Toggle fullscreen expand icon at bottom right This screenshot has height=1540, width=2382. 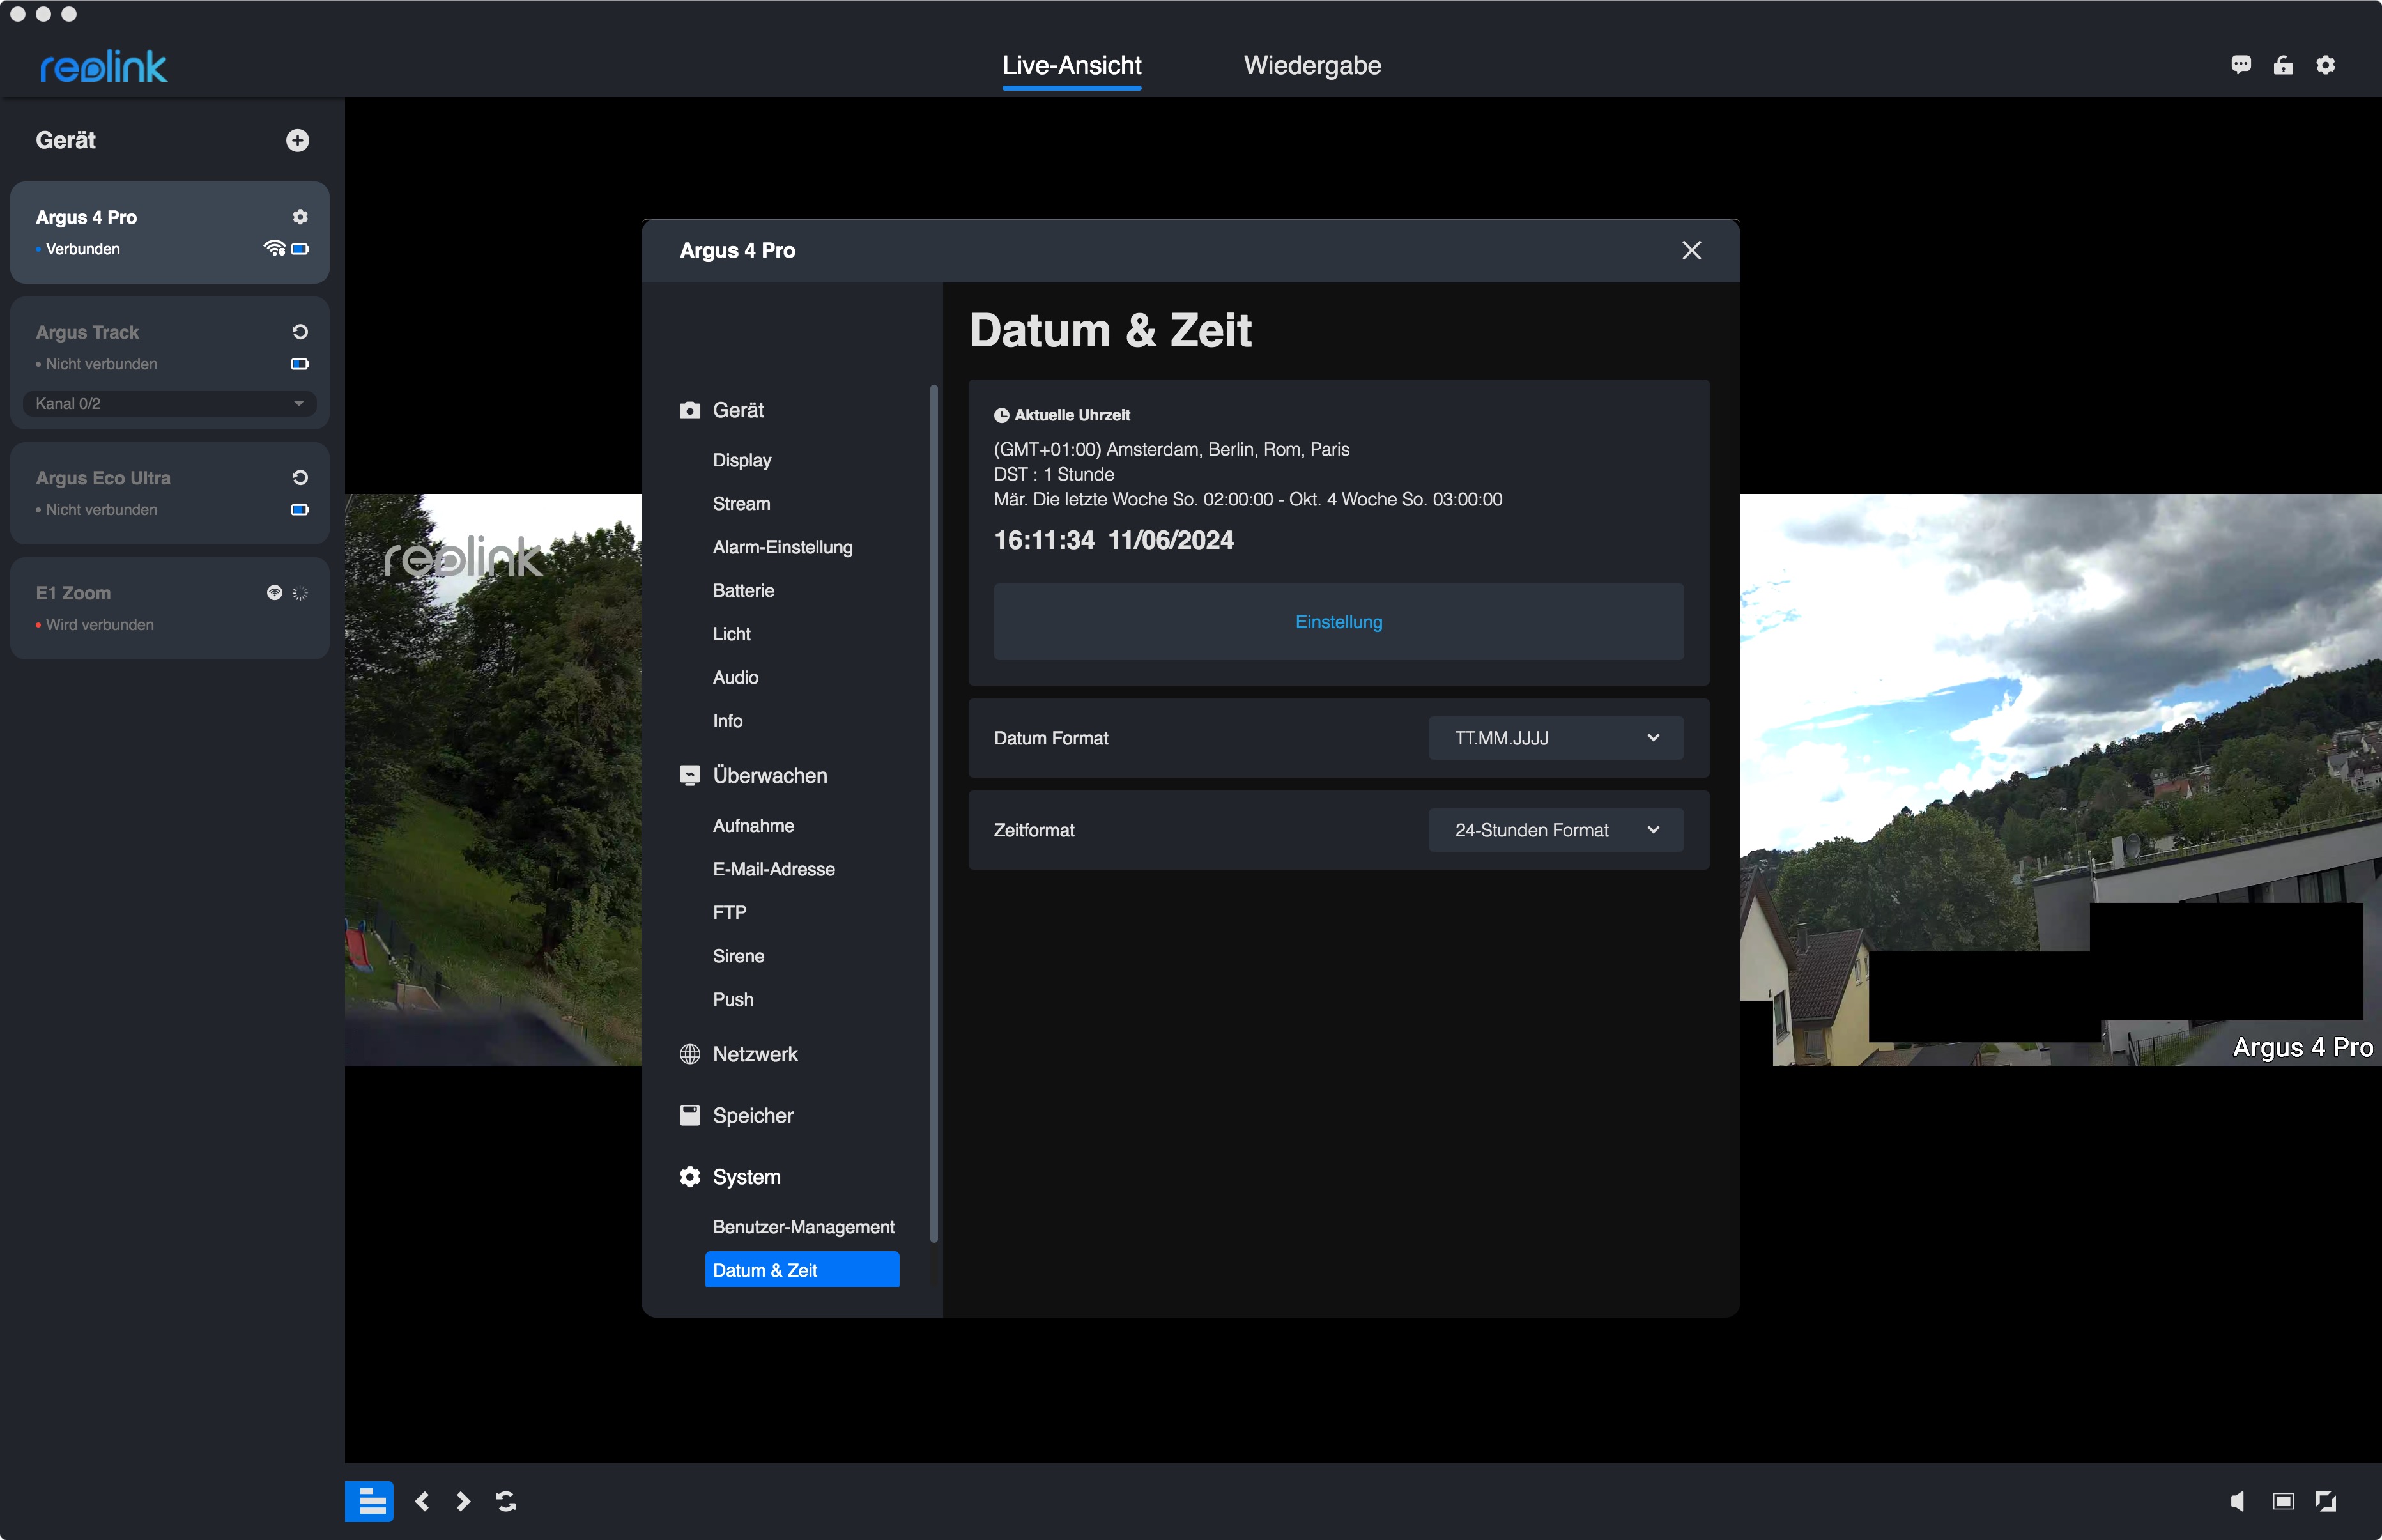click(x=2326, y=1501)
